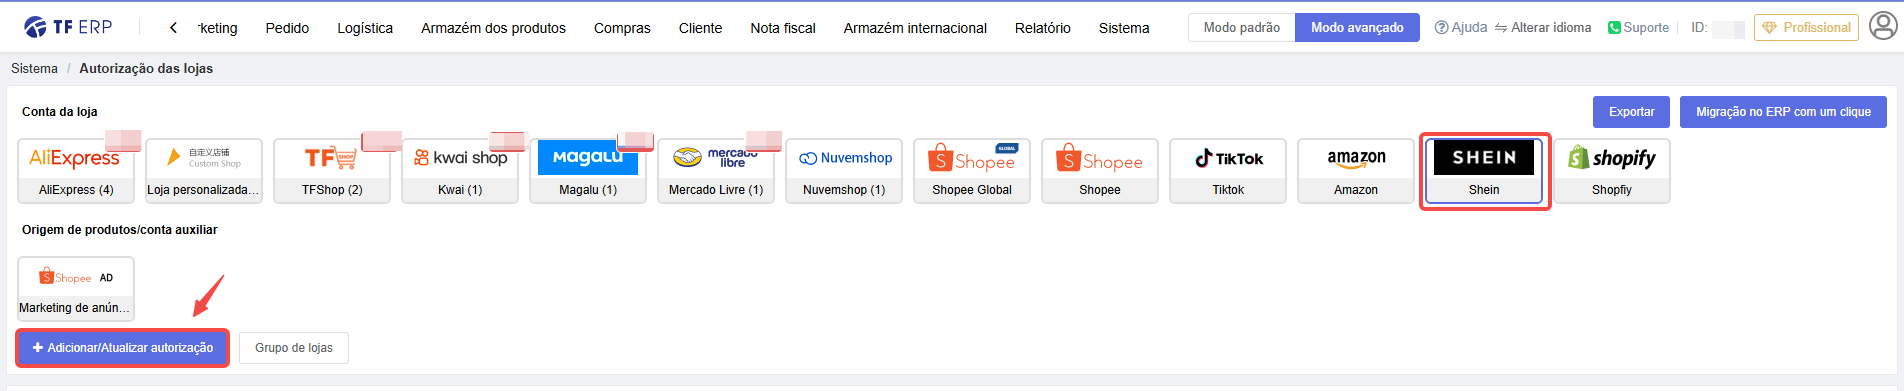The width and height of the screenshot is (1904, 391).
Task: Select the Magalu store card
Action: click(588, 171)
